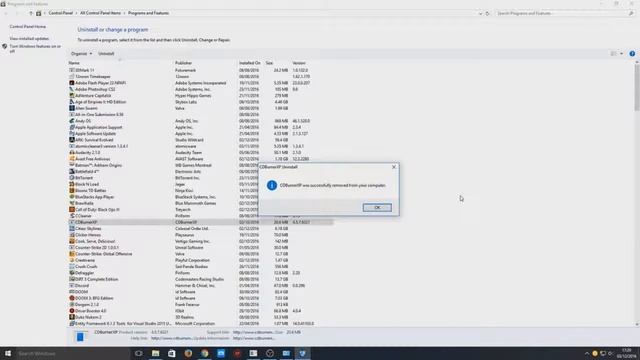Click the AdVenture Capitalist game icon
The image size is (640, 360).
pyautogui.click(x=72, y=96)
